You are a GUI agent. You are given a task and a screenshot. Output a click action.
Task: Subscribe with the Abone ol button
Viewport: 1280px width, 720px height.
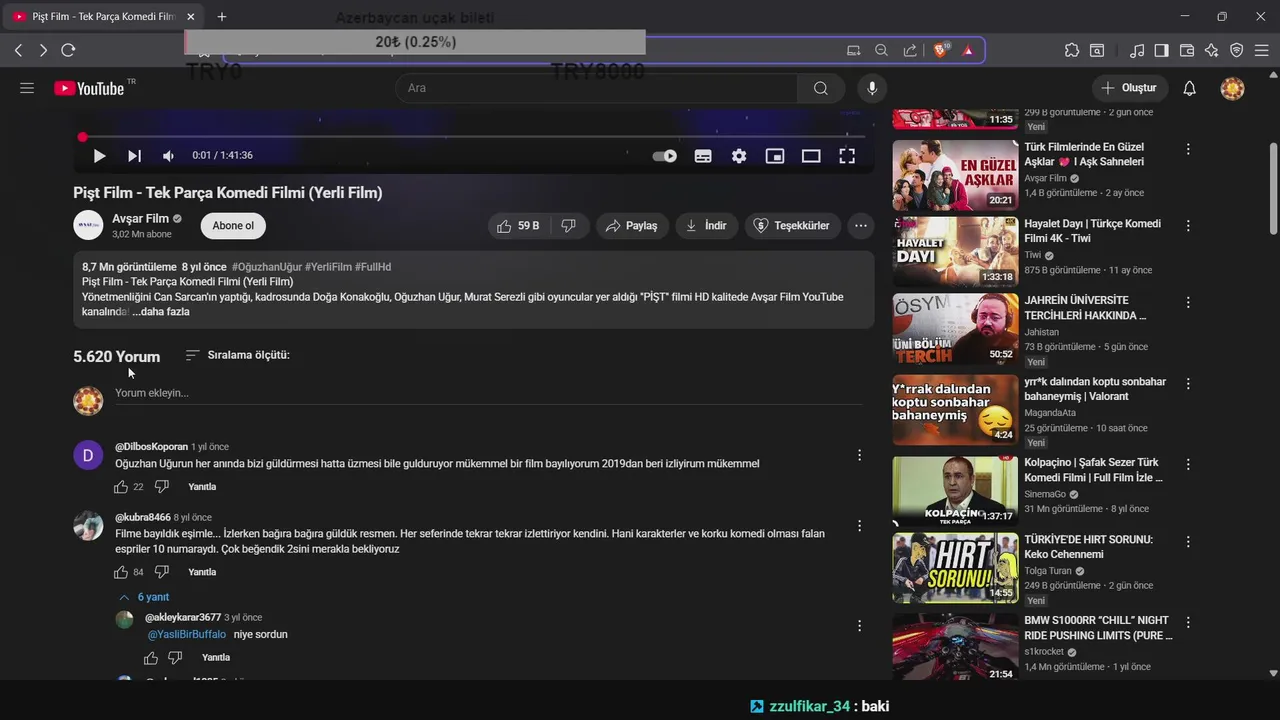(233, 226)
